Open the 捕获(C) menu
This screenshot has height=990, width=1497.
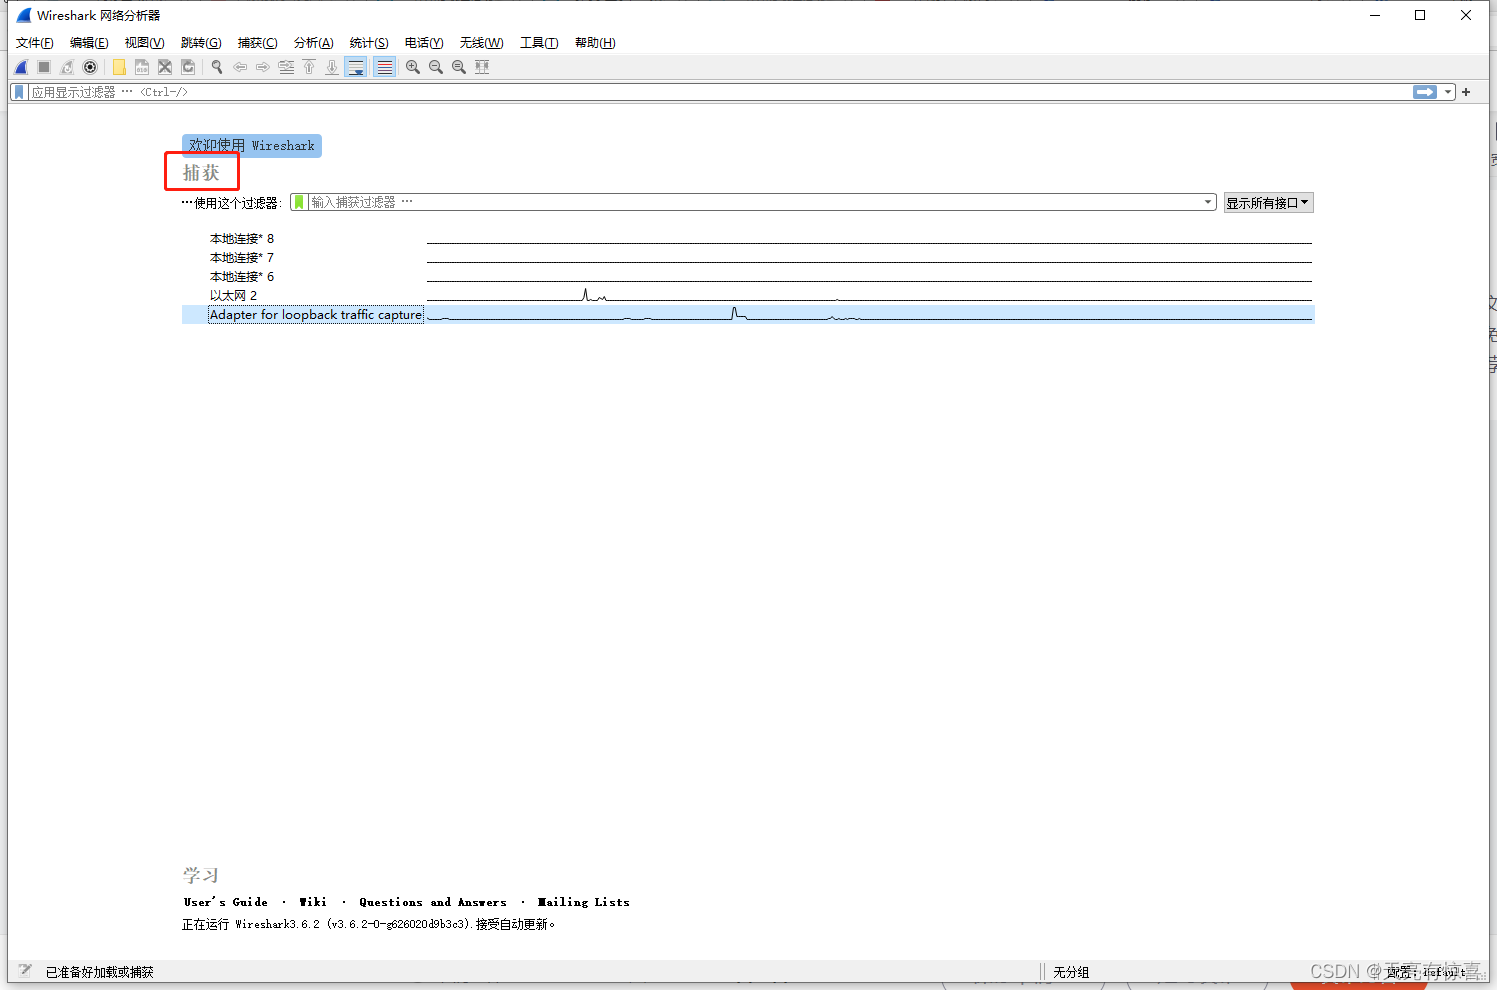tap(257, 43)
